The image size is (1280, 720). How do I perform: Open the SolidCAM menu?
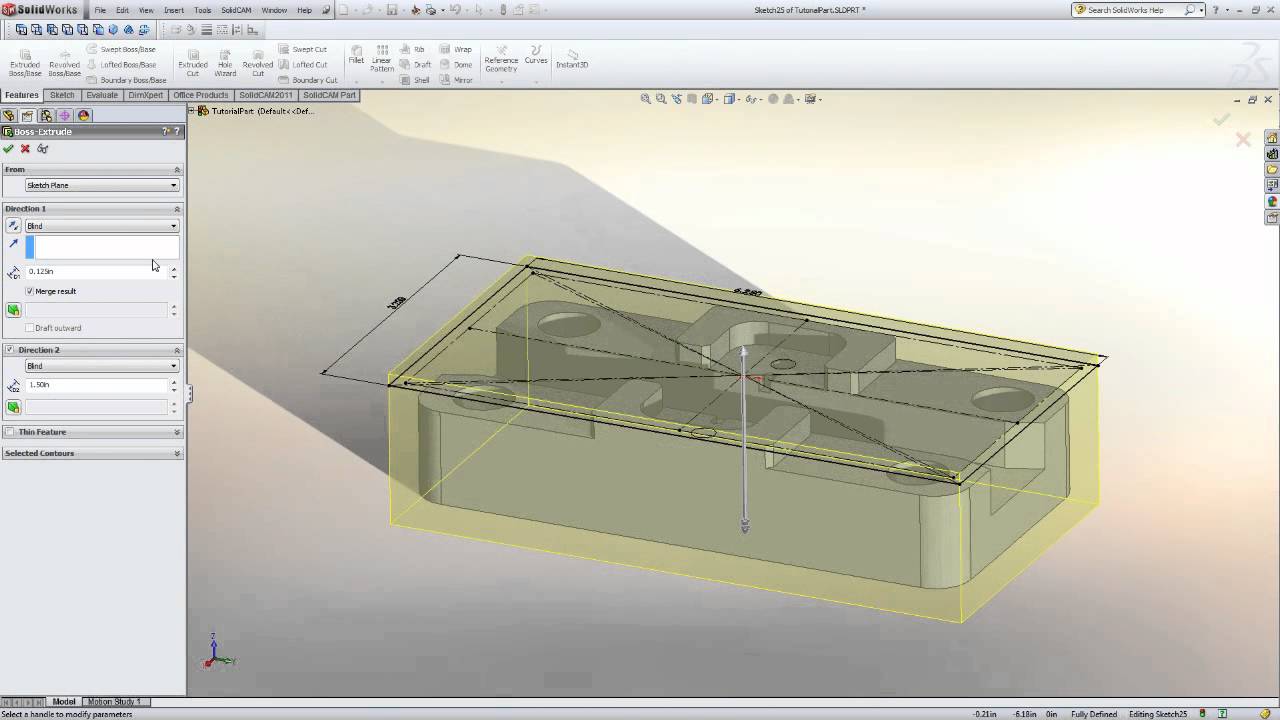tap(236, 10)
